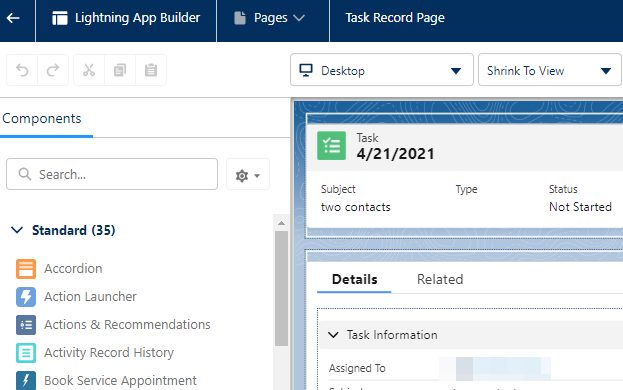Select the Components tab
623x390 pixels.
click(42, 118)
